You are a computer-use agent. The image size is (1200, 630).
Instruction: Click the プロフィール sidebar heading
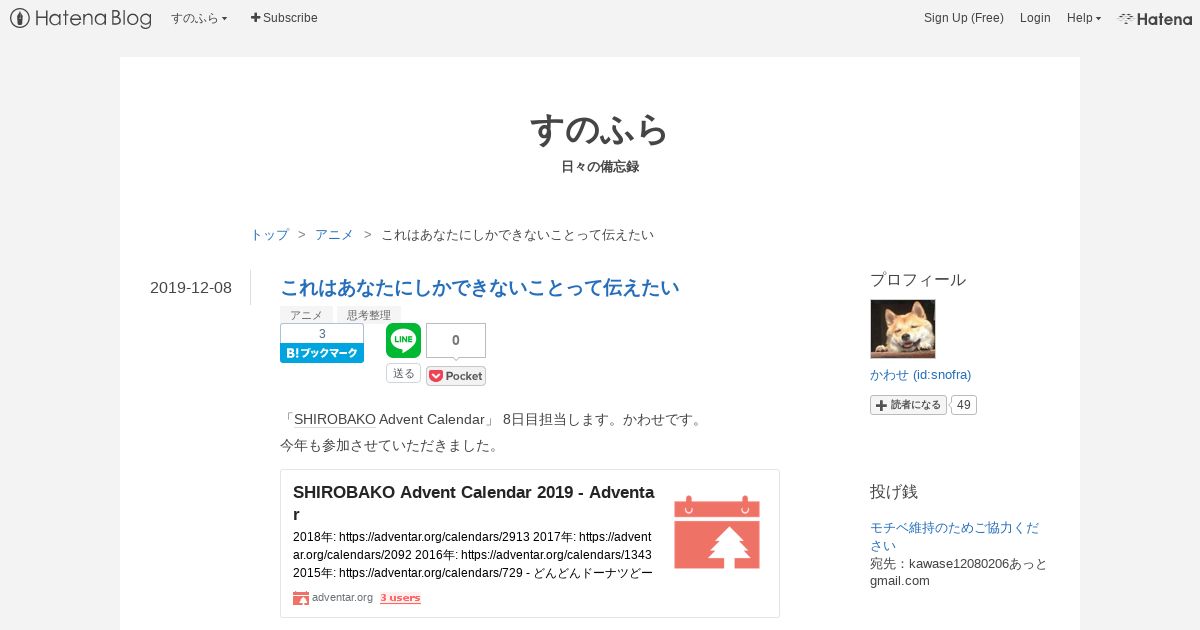pyautogui.click(x=918, y=280)
